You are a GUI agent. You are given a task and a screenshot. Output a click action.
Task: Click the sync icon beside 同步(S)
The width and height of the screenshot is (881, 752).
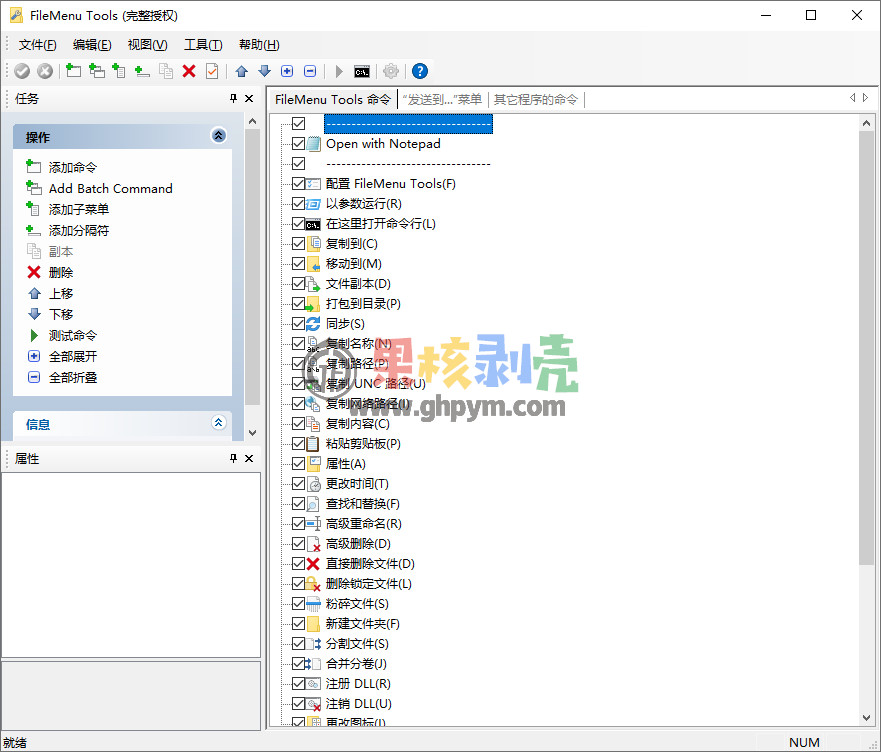314,324
